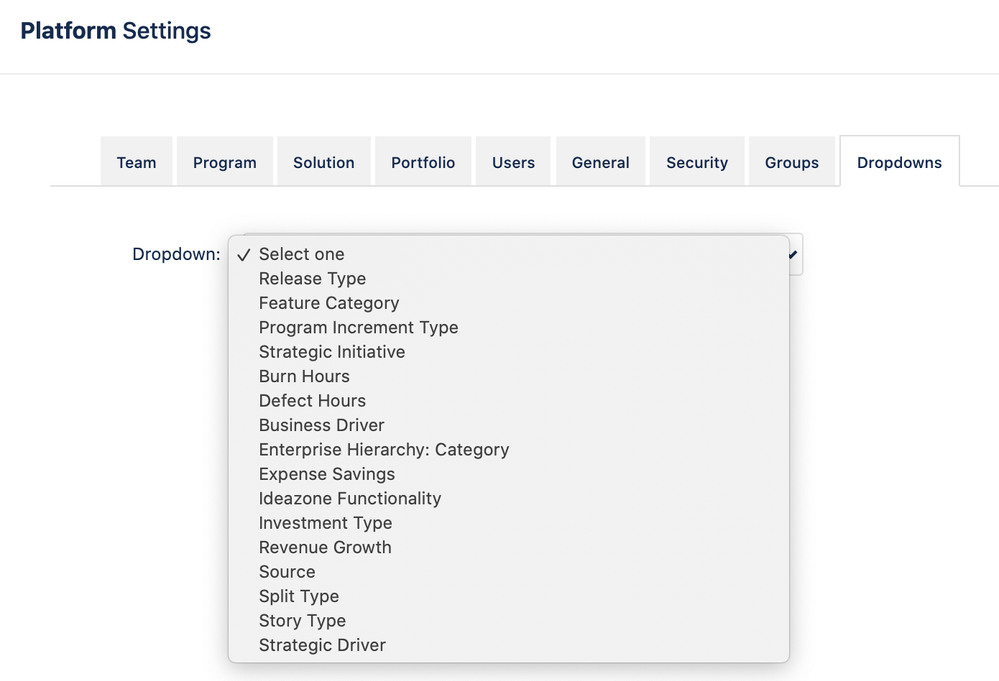The image size is (999, 681).
Task: Choose Strategic Initiative in the dropdown
Action: point(332,352)
